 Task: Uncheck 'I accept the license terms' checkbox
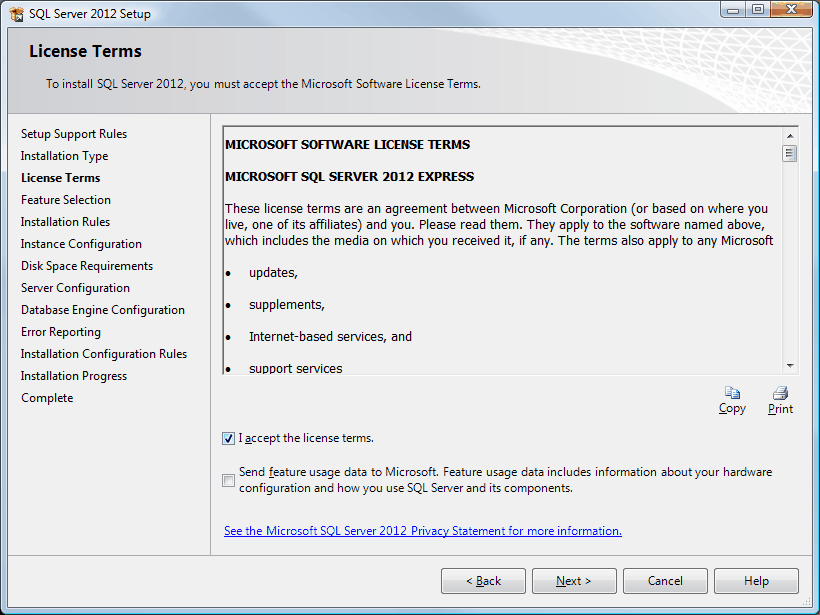click(x=229, y=438)
